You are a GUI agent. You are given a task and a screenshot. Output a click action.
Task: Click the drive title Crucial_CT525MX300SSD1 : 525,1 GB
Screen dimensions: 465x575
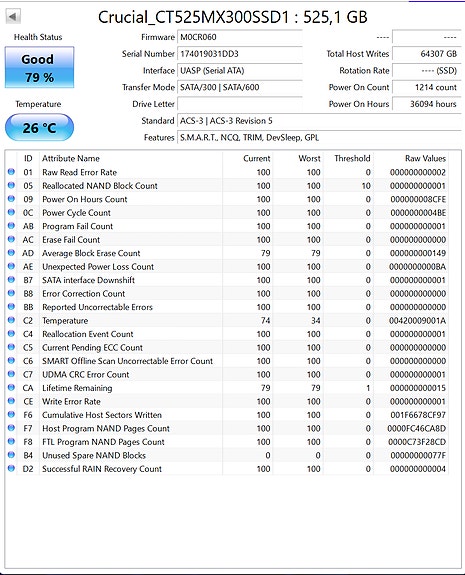click(232, 17)
